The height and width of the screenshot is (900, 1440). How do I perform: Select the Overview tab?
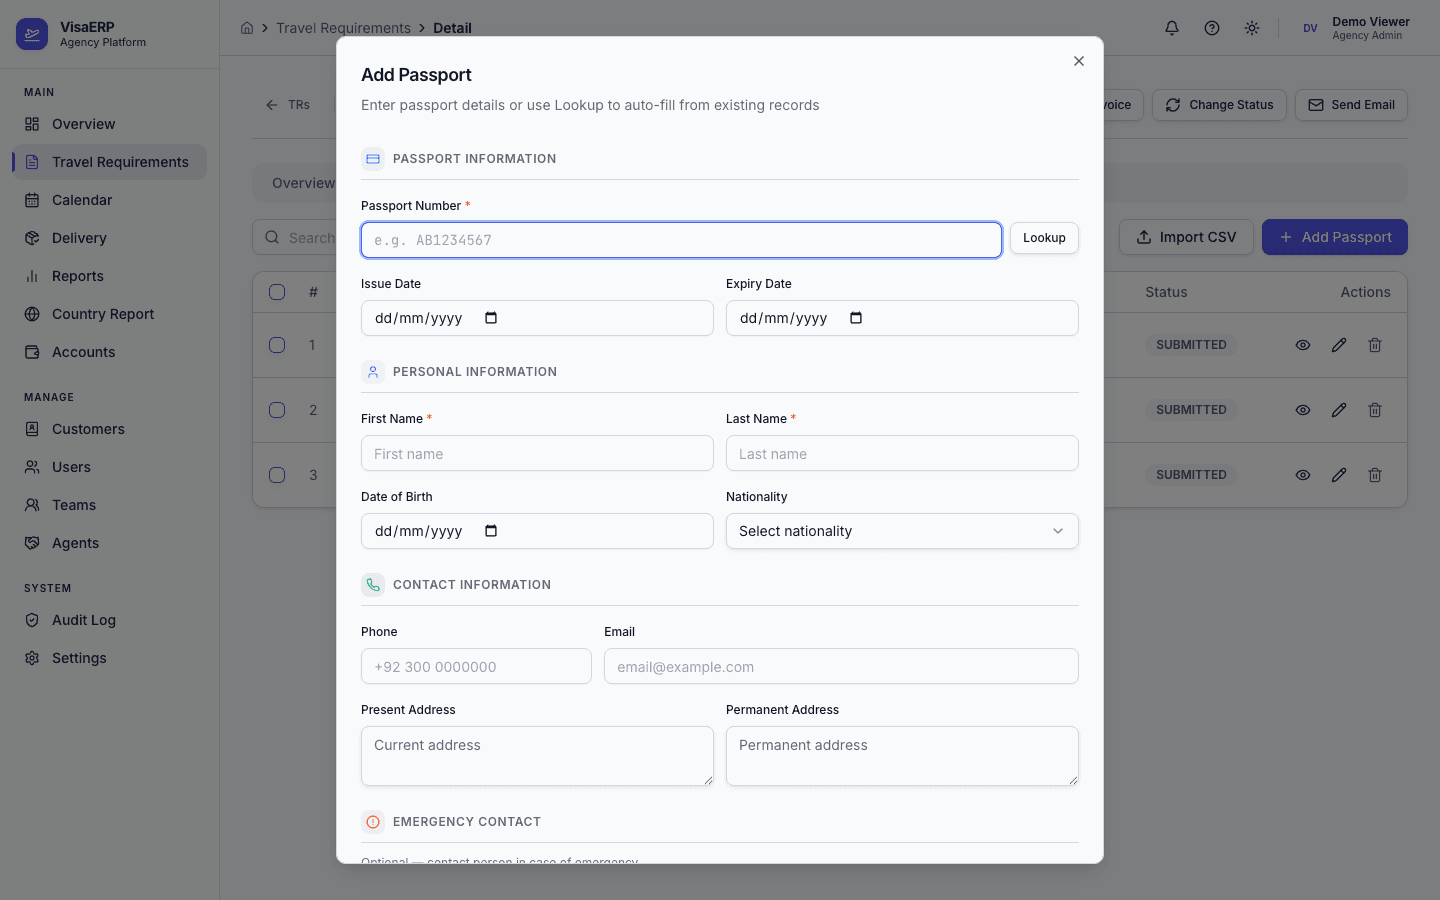pos(302,183)
